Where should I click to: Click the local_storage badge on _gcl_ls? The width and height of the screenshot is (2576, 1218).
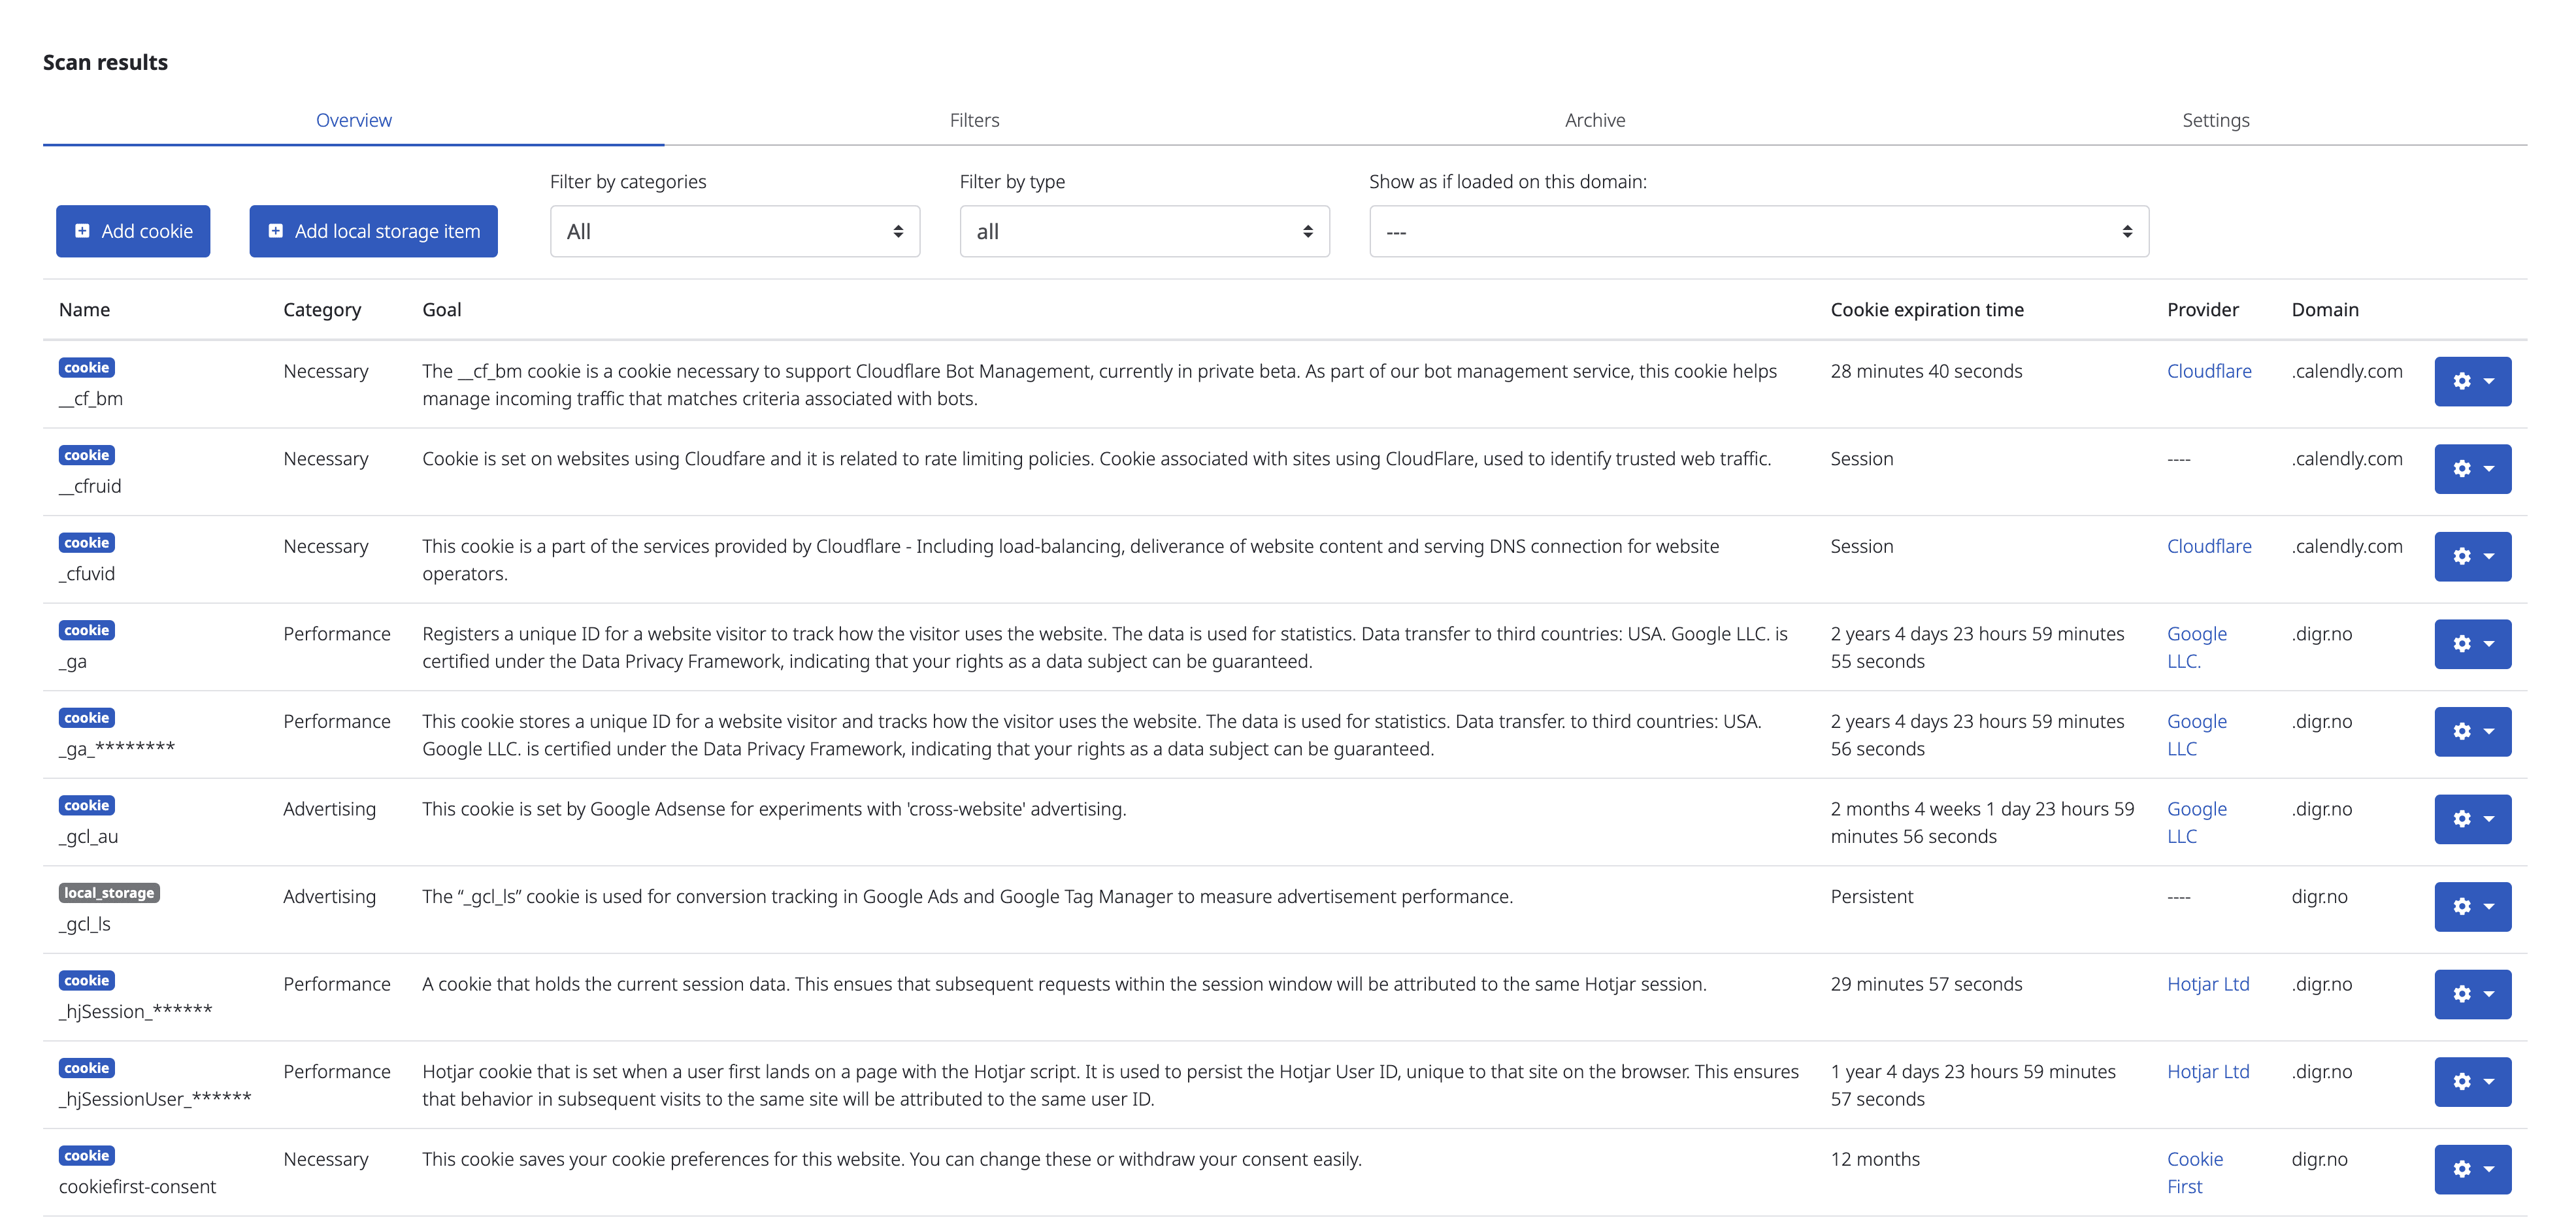[109, 893]
